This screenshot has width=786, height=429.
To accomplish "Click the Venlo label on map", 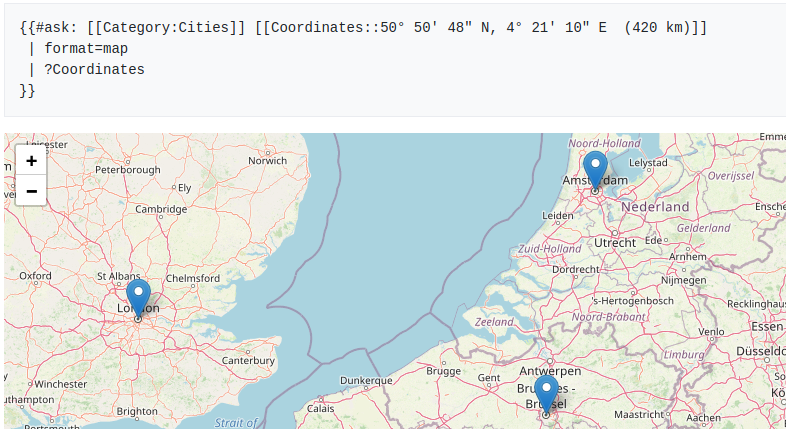I will [711, 332].
